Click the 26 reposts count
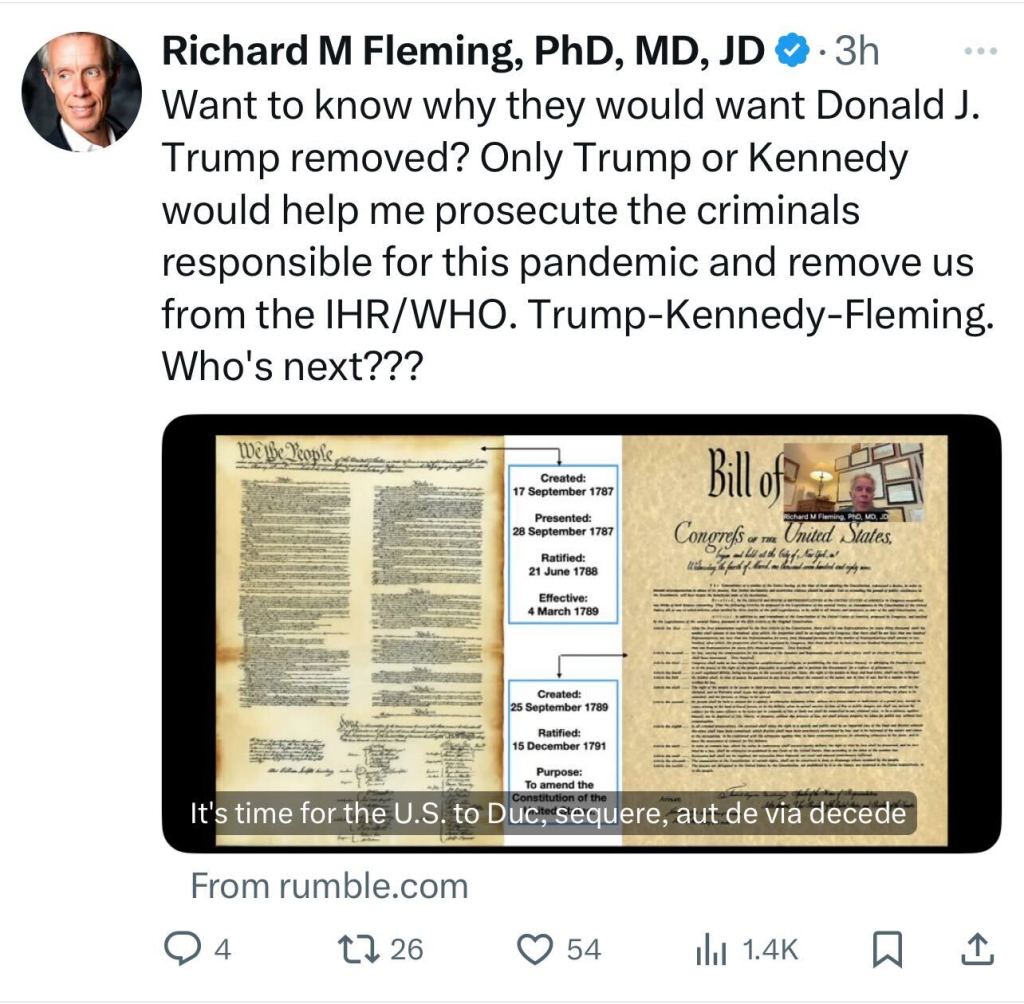This screenshot has height=1004, width=1024. pos(406,948)
